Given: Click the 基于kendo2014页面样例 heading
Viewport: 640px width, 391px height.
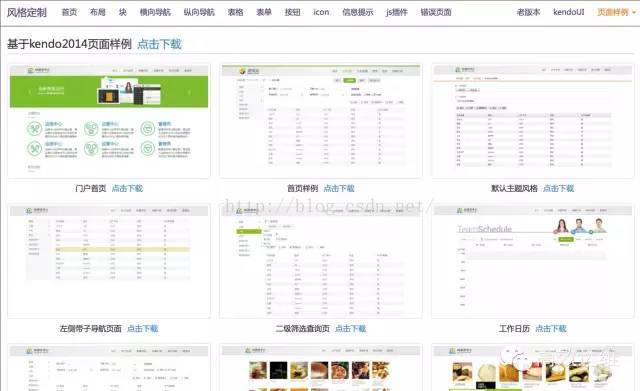Looking at the screenshot, I should pos(69,44).
